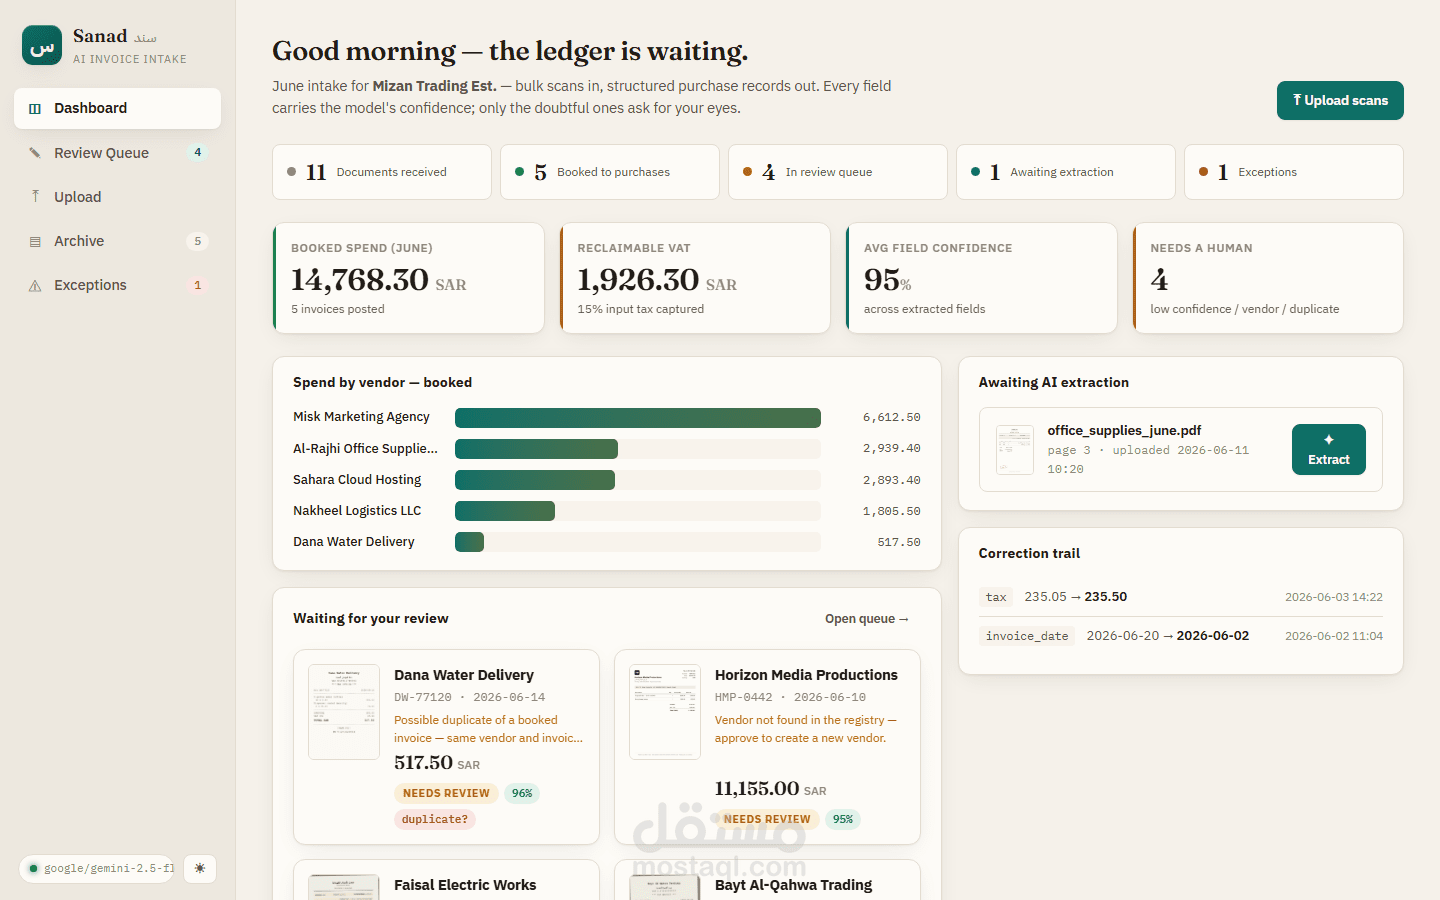Select the Booked to purchases stat chip

pyautogui.click(x=610, y=172)
